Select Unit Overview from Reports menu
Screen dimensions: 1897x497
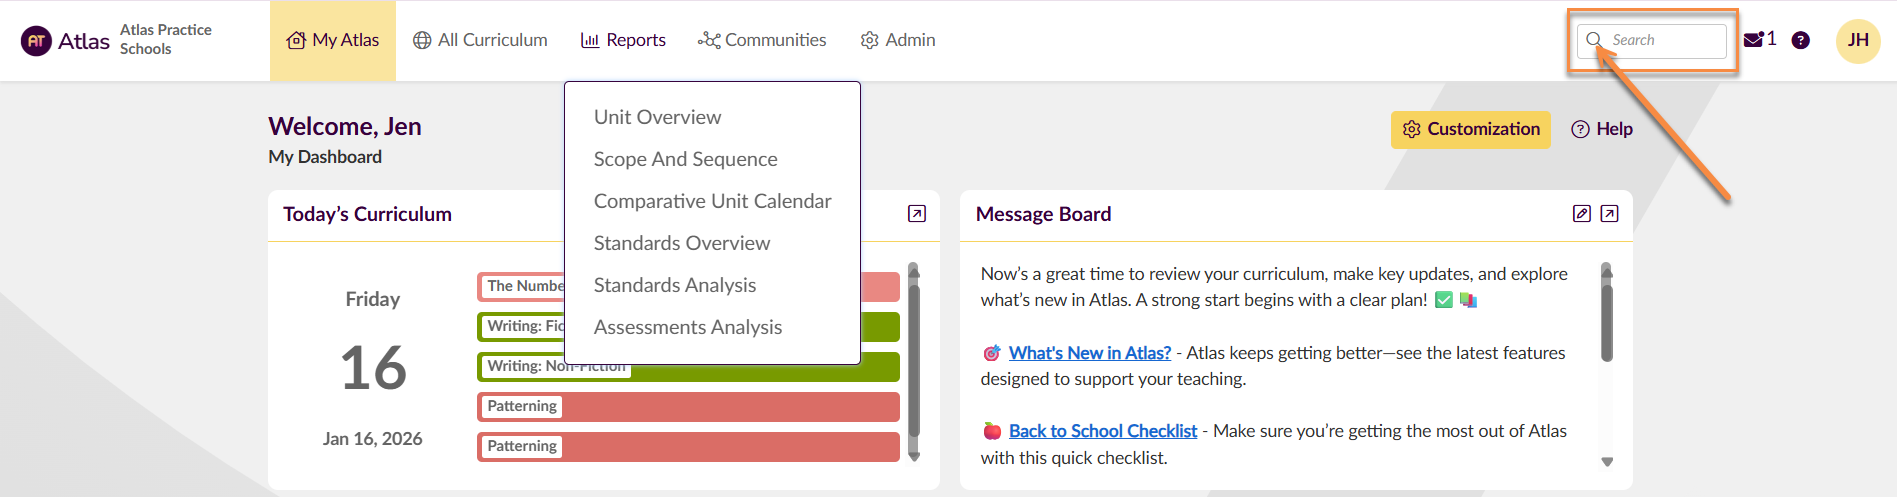coord(657,117)
